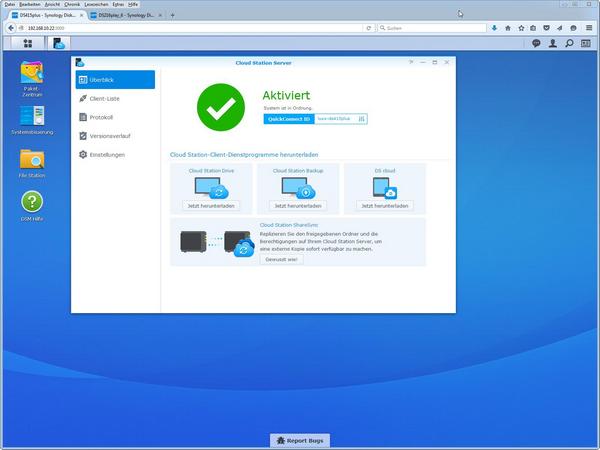Click the copy icon beside QuickConnect ID
Viewport: 600px width, 450px height.
point(362,119)
